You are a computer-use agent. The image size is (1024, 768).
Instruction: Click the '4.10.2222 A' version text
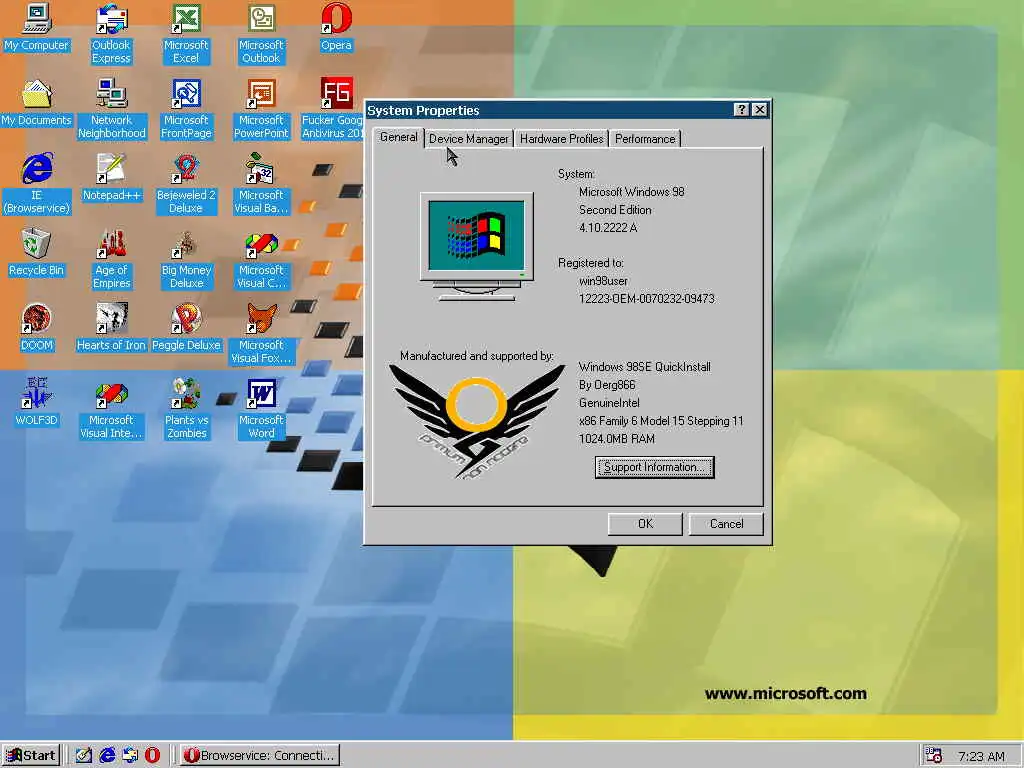608,227
